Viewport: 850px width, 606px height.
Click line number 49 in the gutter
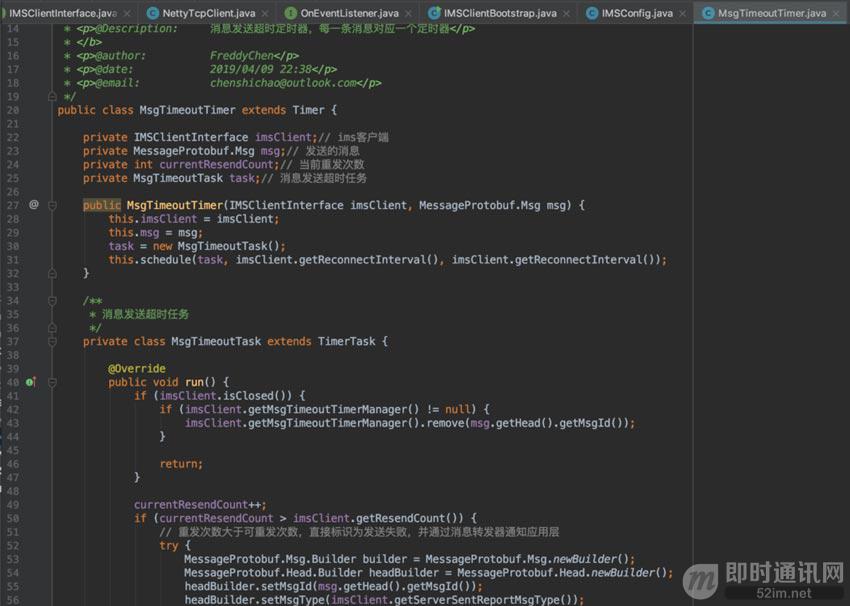pos(13,505)
